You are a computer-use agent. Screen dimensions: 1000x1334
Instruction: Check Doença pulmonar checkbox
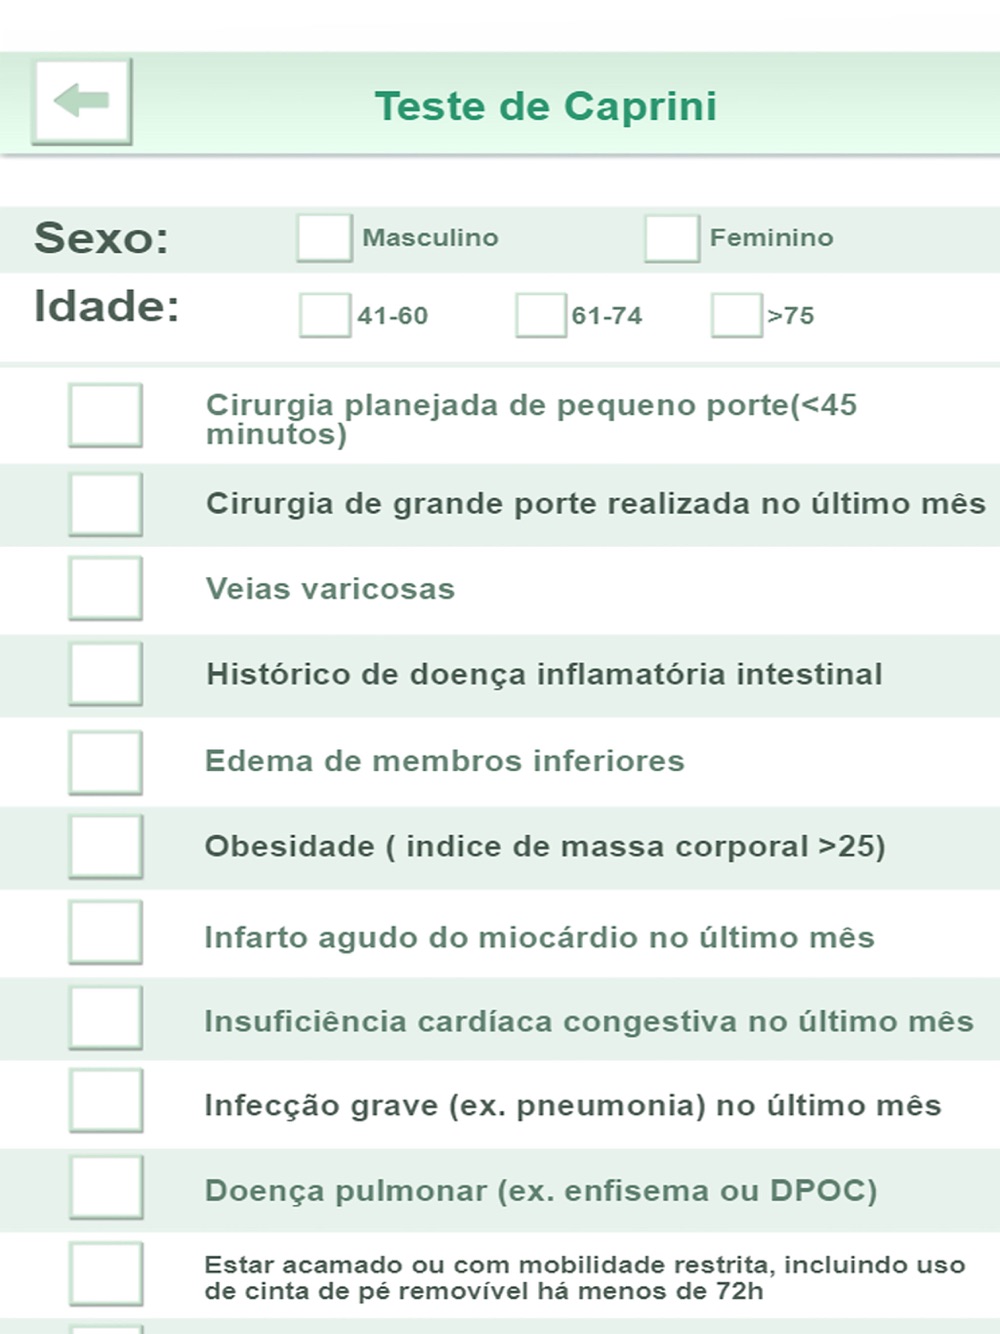[x=105, y=1187]
